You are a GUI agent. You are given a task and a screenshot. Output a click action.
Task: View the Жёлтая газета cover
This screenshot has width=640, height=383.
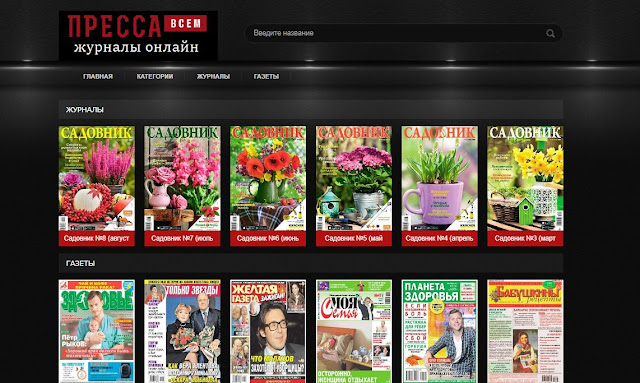coord(268,331)
